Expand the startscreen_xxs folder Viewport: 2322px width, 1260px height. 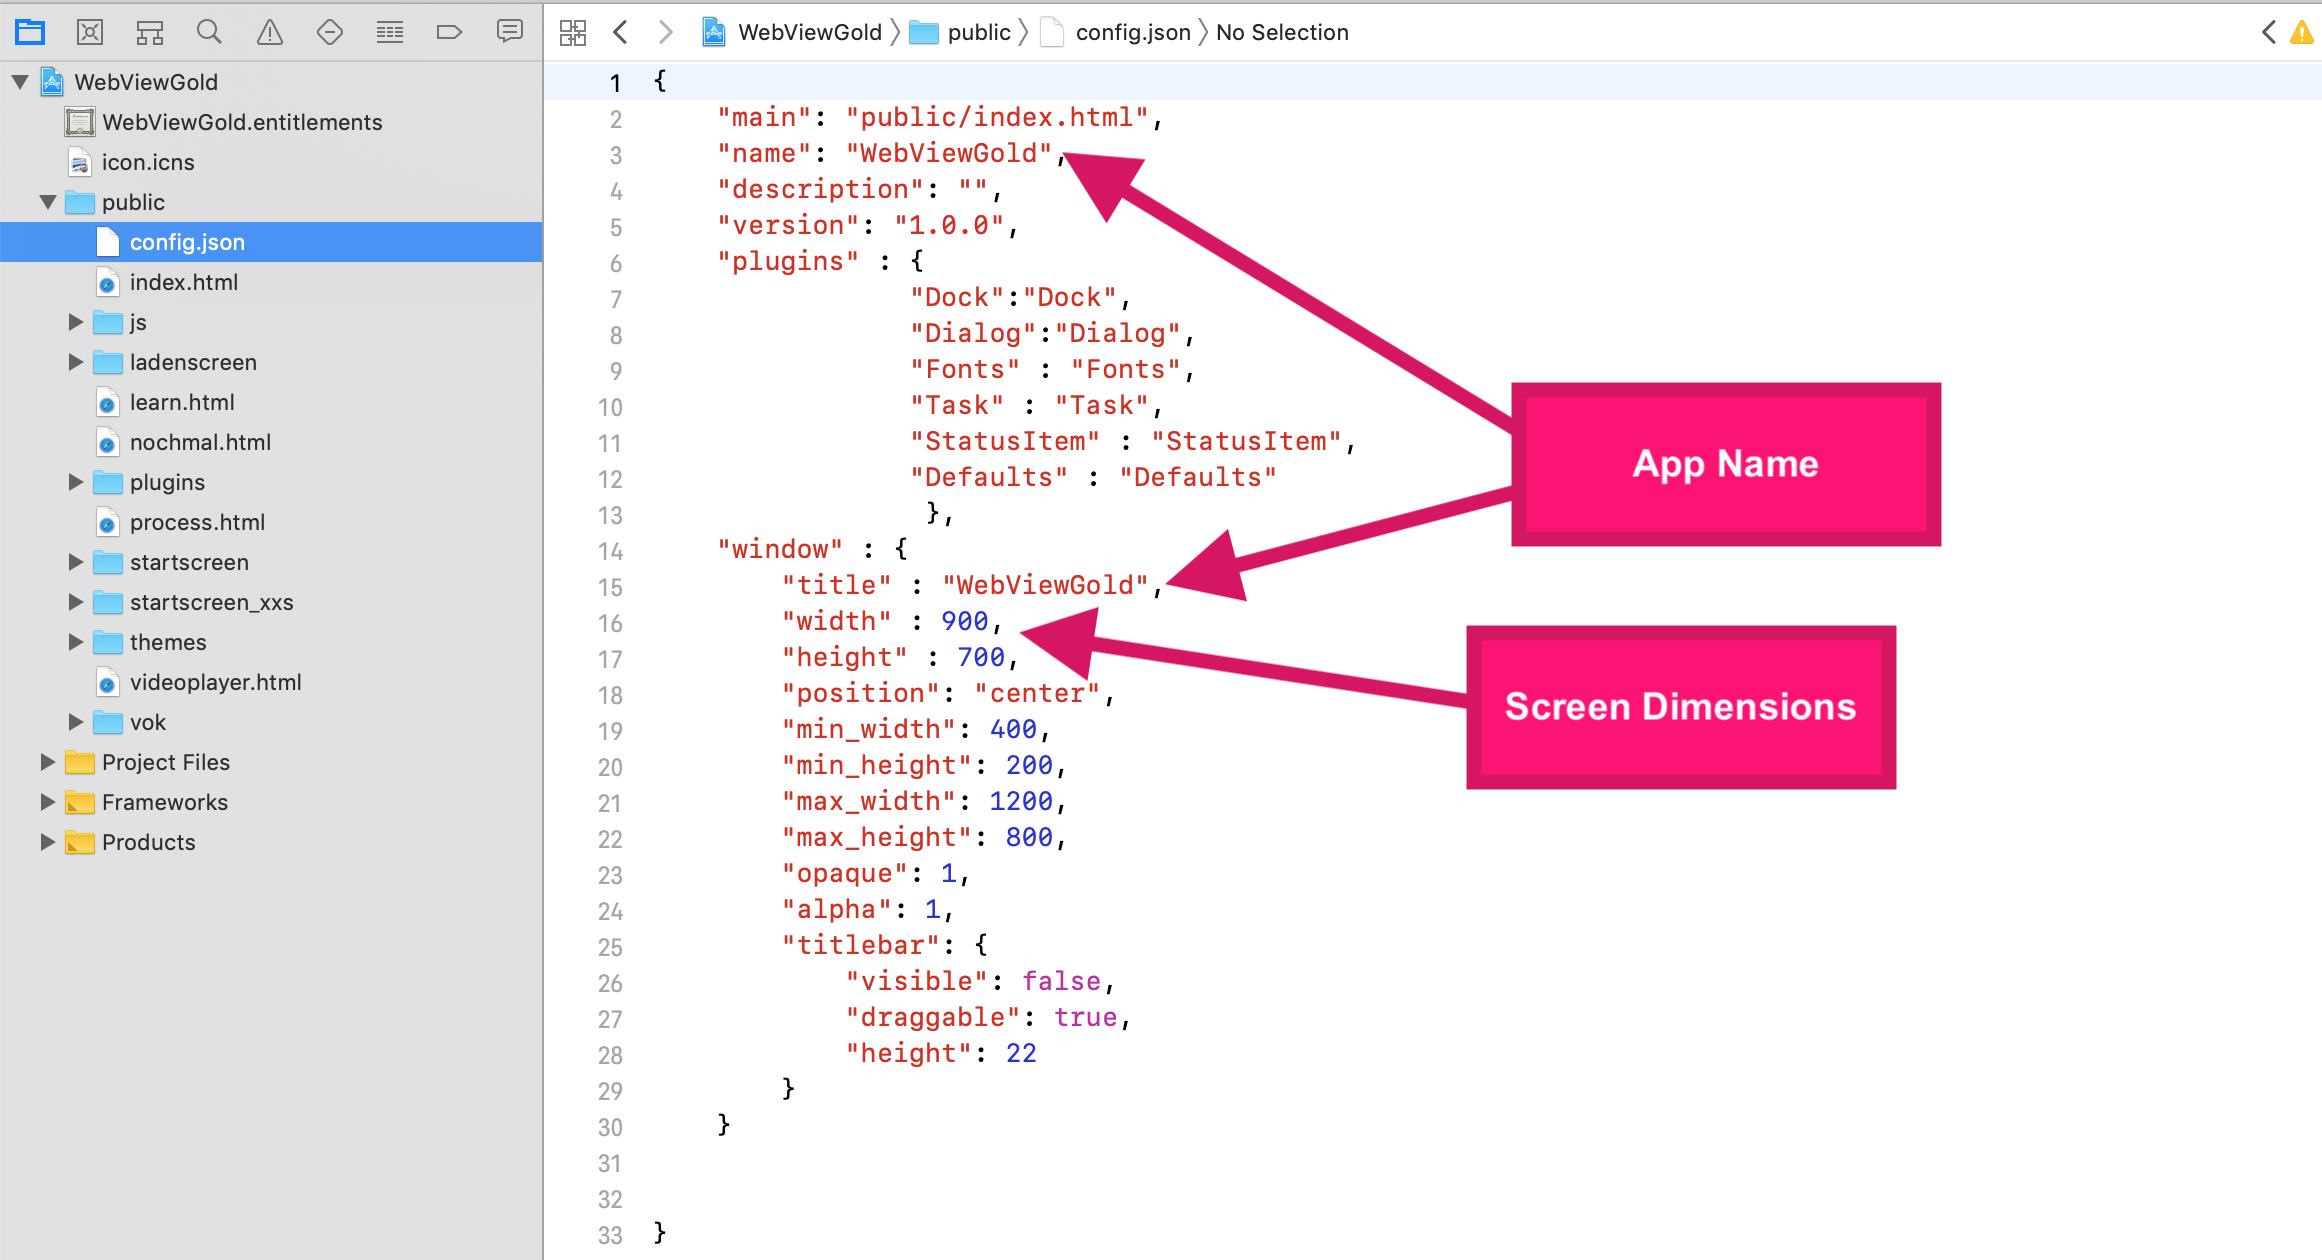(x=75, y=602)
